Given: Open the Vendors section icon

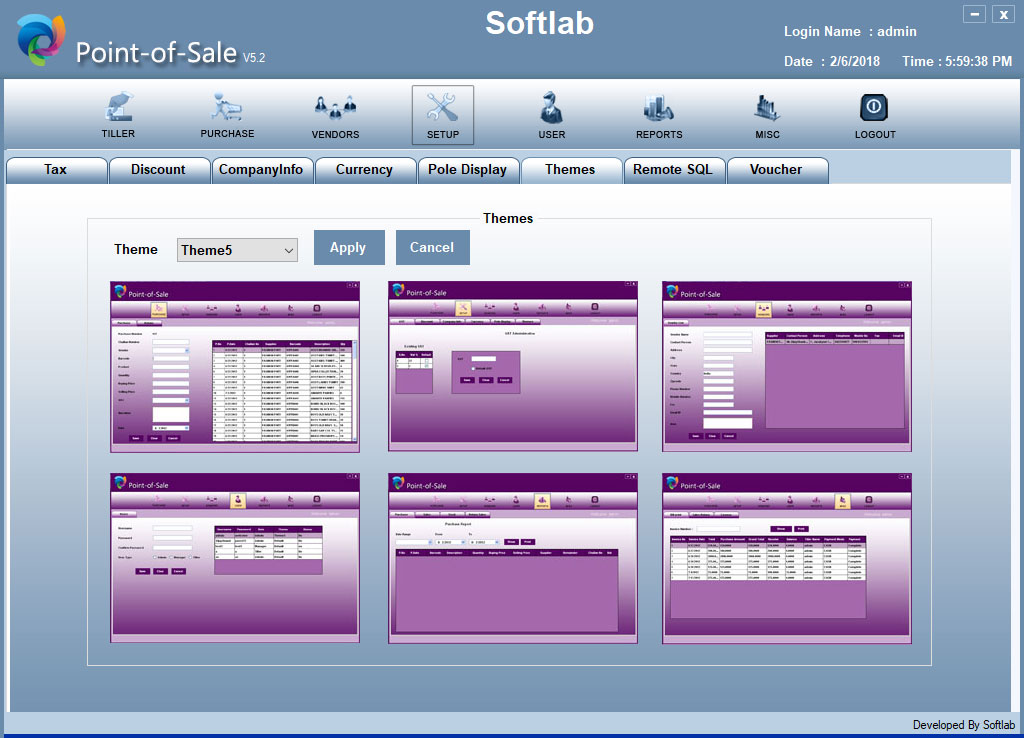Looking at the screenshot, I should click(335, 108).
